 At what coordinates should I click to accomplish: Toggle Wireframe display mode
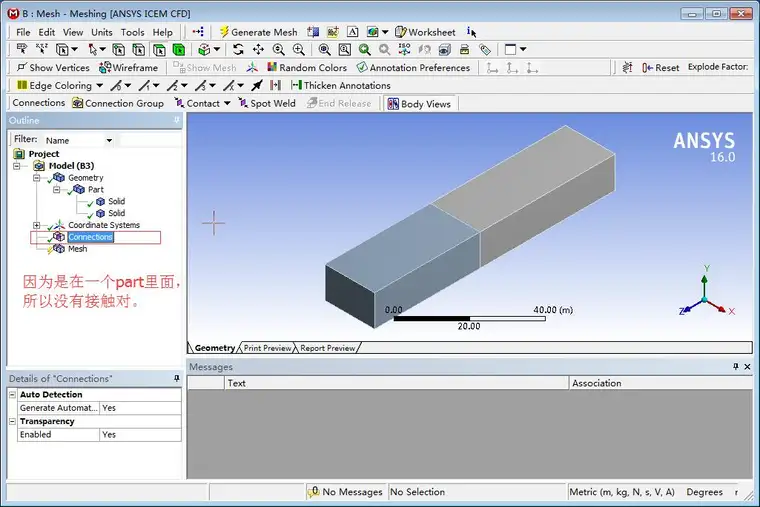click(x=128, y=68)
